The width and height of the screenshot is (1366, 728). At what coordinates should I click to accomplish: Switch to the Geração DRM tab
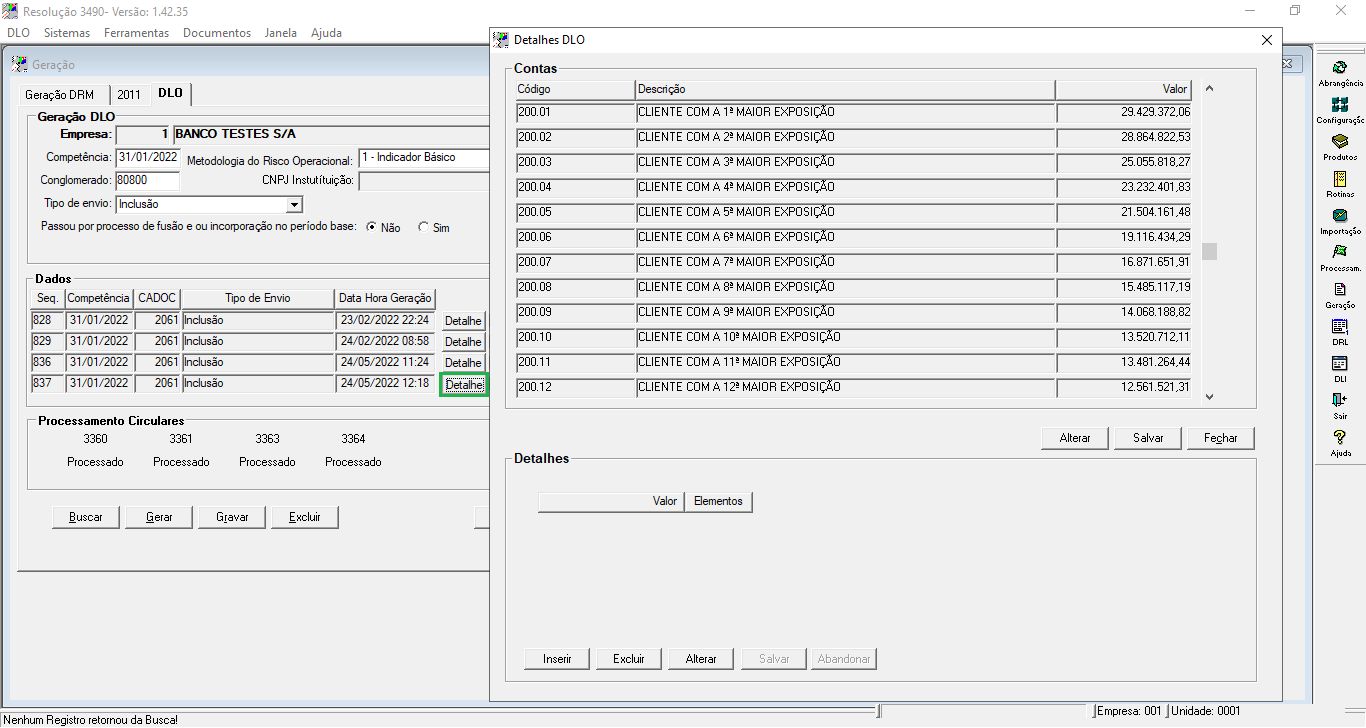pos(60,95)
